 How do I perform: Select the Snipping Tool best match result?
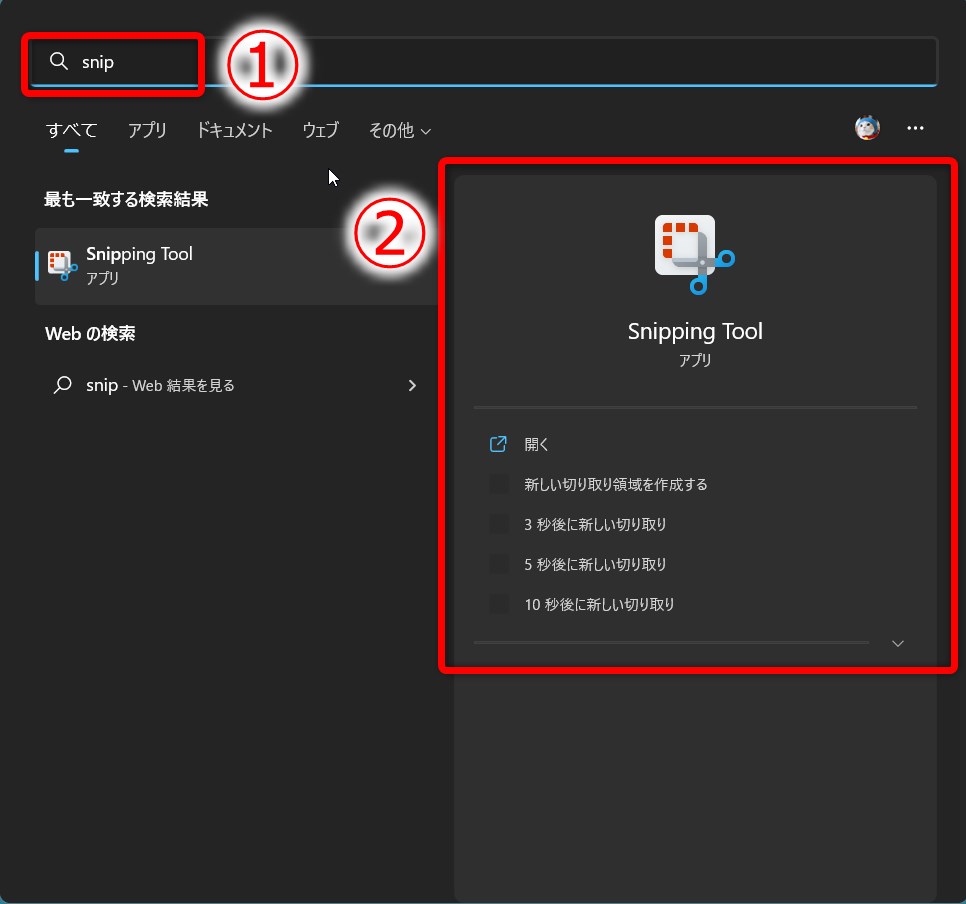tap(237, 266)
